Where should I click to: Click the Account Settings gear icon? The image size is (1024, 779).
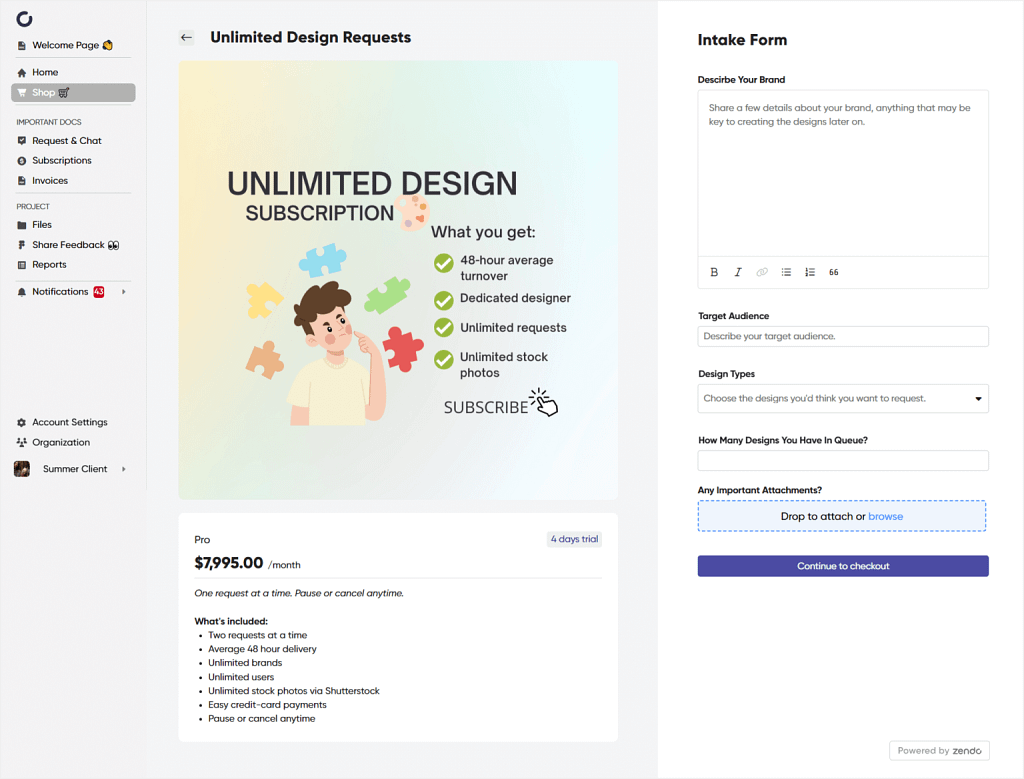click(x=22, y=422)
